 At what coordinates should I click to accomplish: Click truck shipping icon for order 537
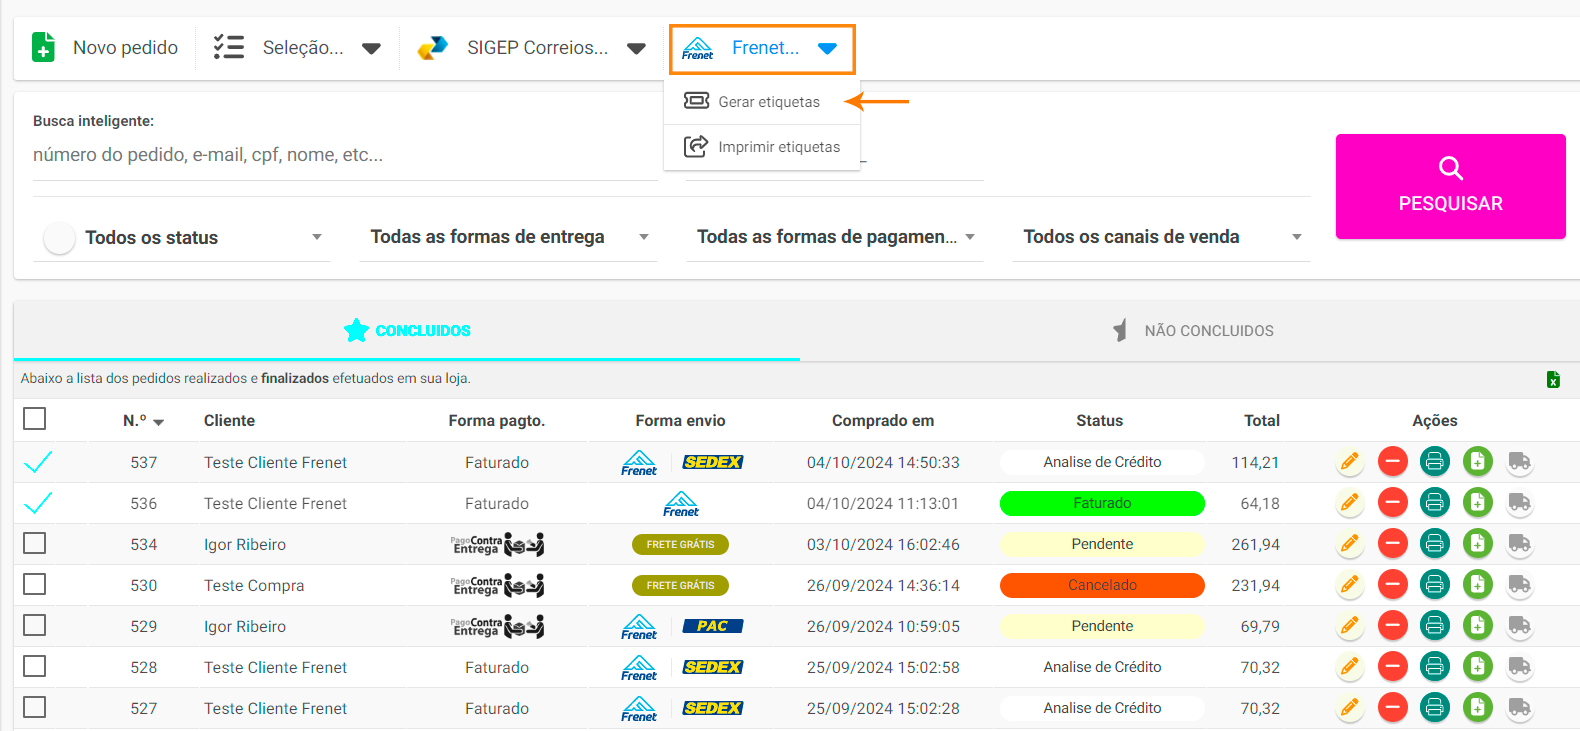tap(1520, 461)
